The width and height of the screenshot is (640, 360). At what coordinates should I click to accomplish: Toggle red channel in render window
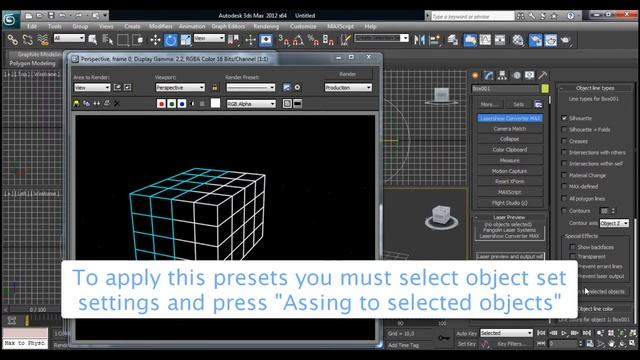pos(161,104)
